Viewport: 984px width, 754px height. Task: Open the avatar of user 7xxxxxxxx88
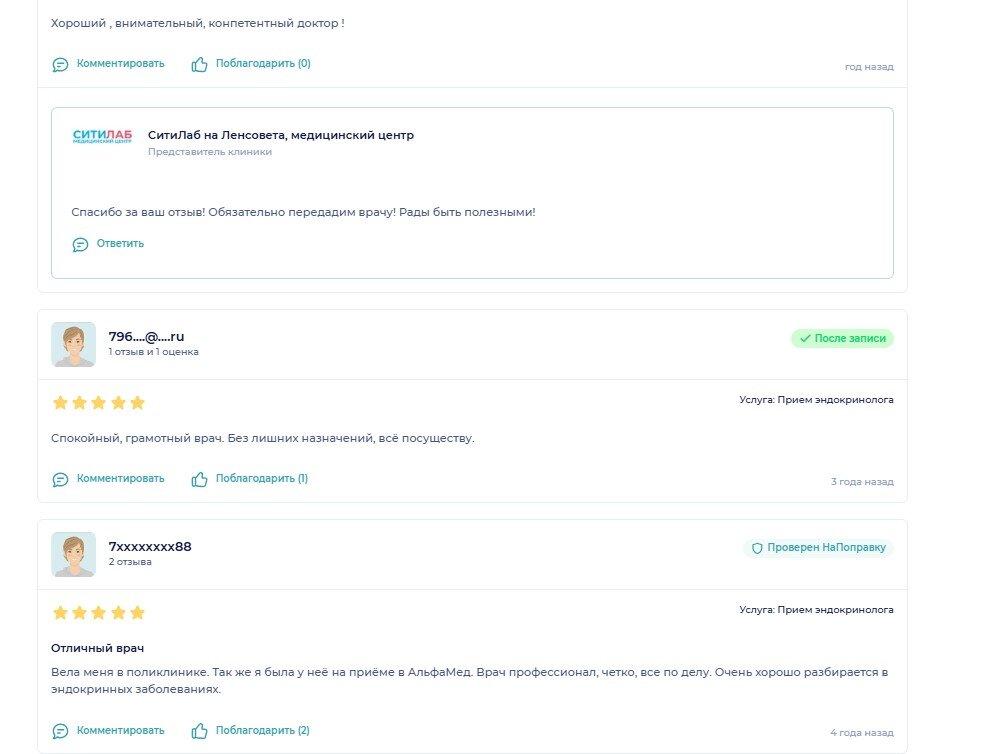pyautogui.click(x=73, y=554)
